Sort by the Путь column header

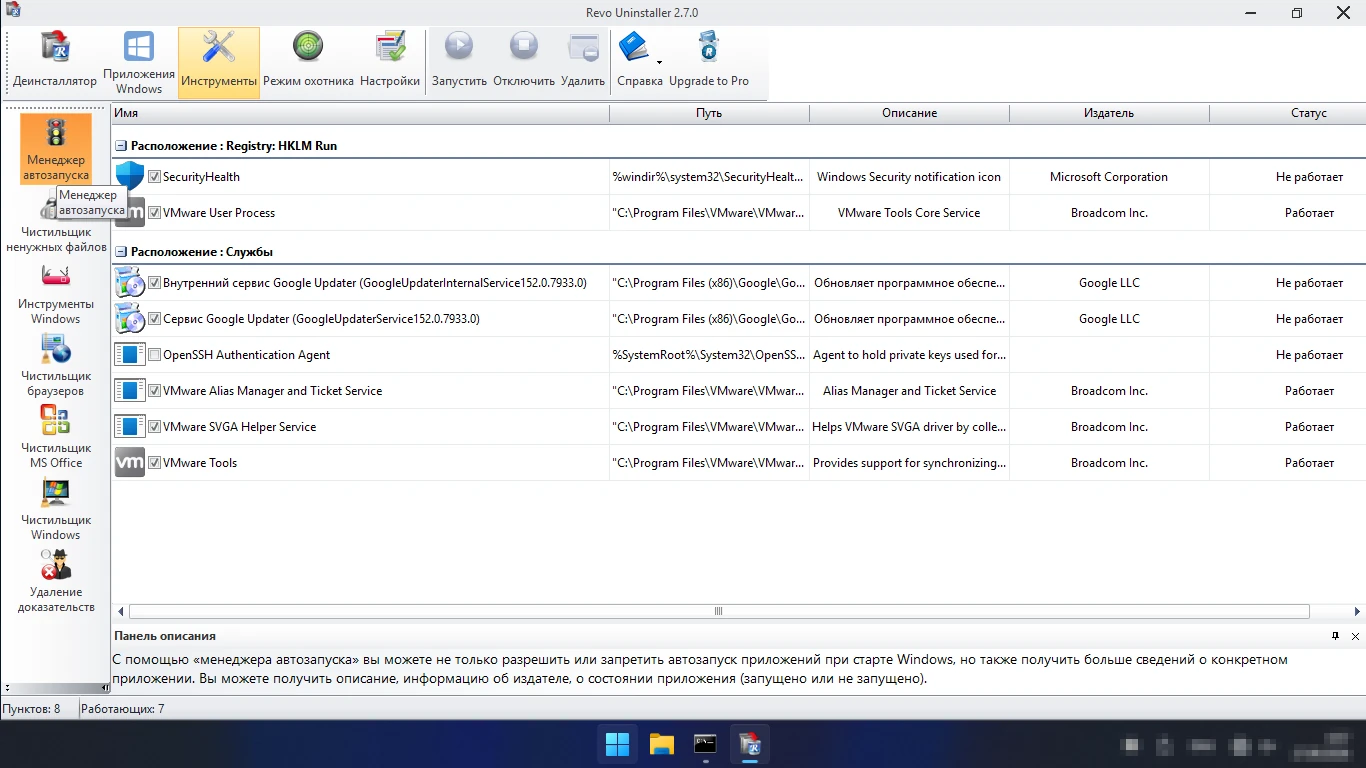click(x=709, y=113)
